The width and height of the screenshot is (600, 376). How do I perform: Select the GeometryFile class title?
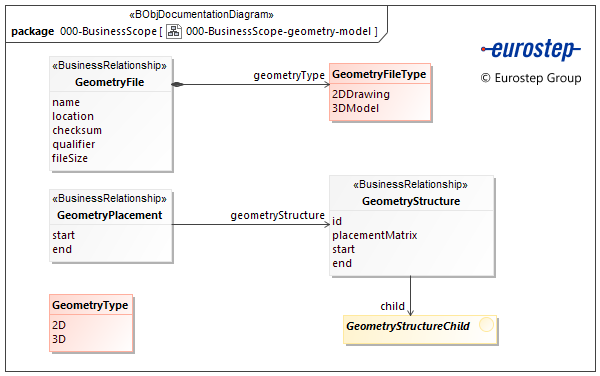pos(109,82)
